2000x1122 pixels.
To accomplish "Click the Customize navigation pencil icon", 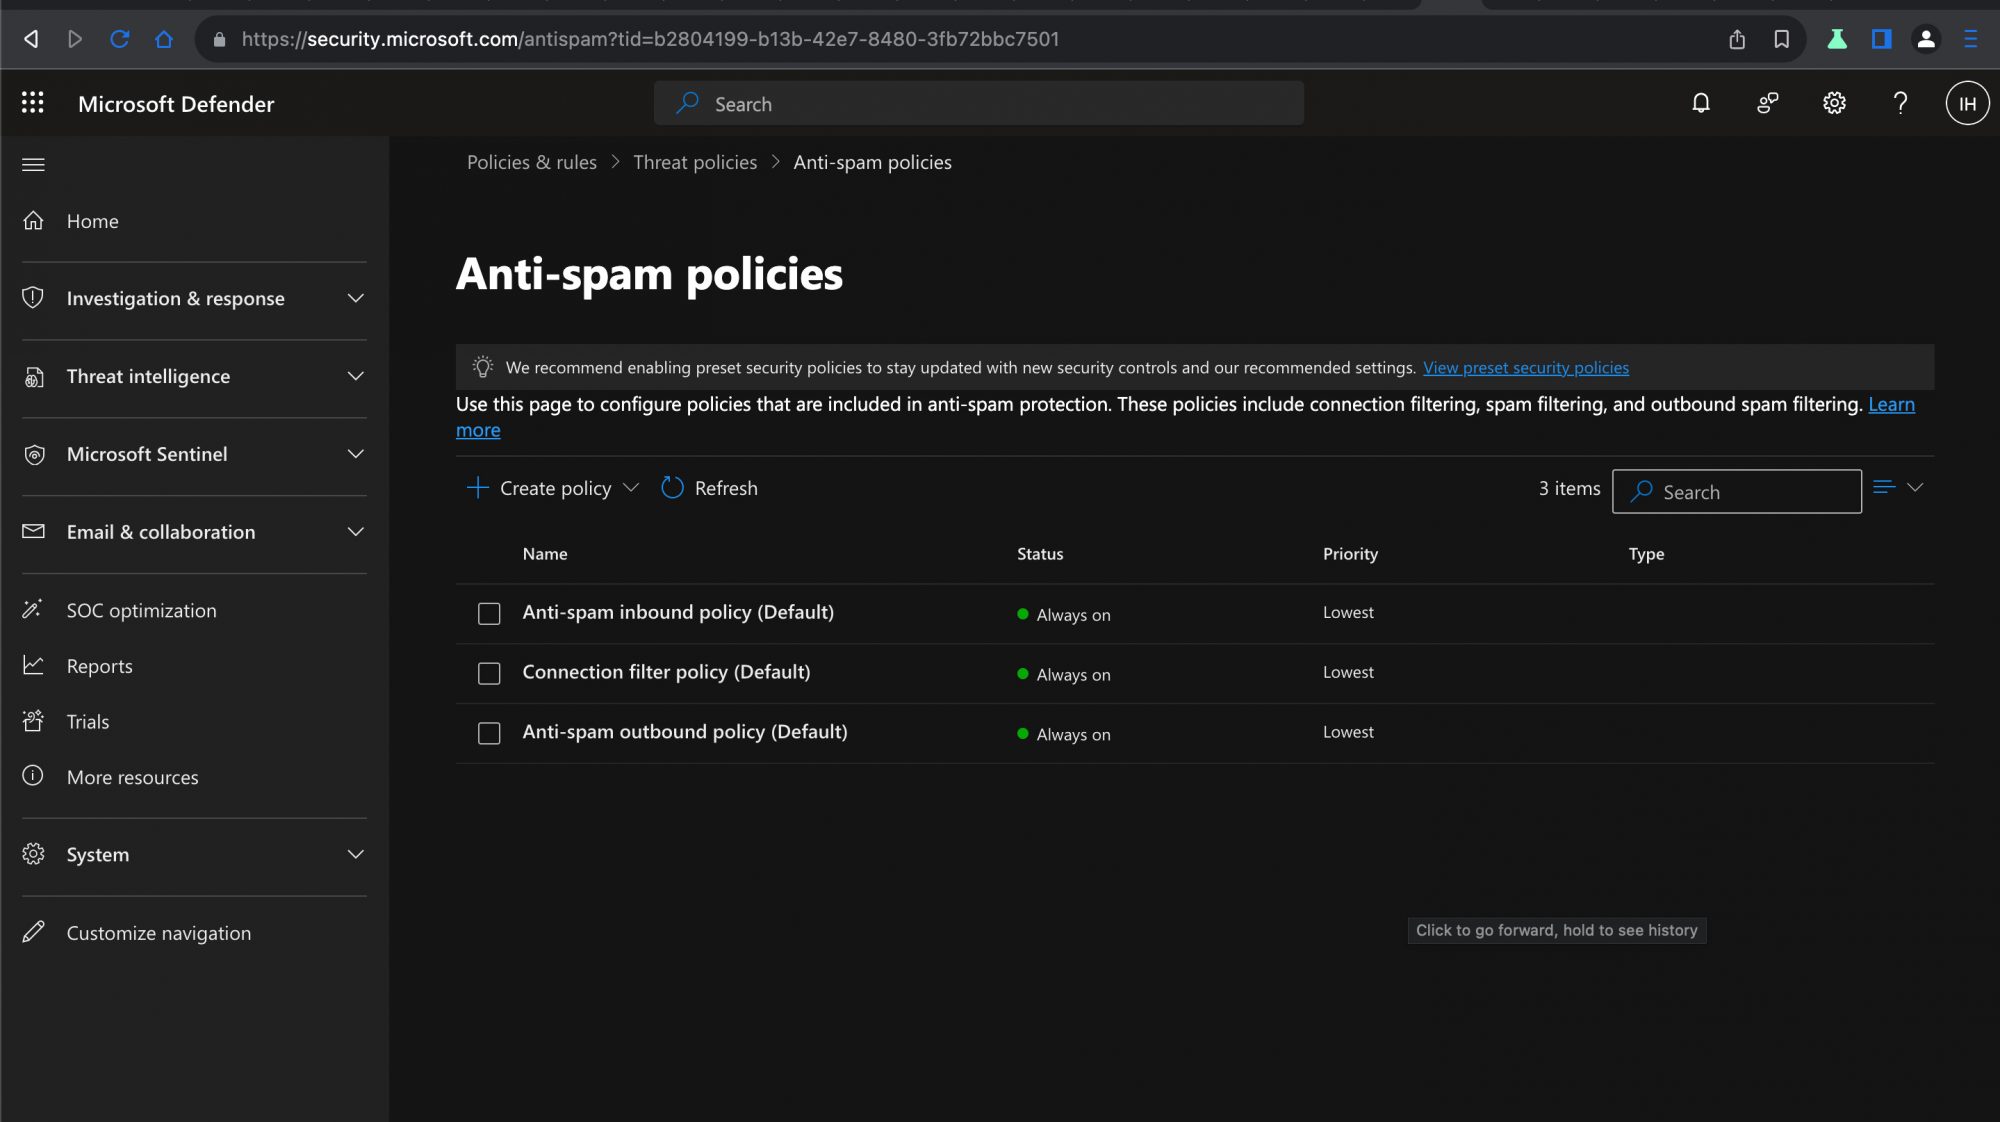I will pyautogui.click(x=33, y=932).
